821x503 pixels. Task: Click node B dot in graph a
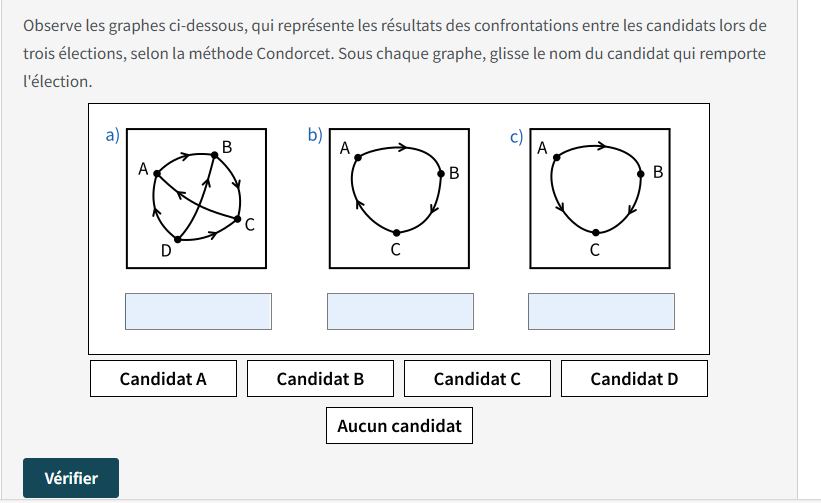coord(214,155)
